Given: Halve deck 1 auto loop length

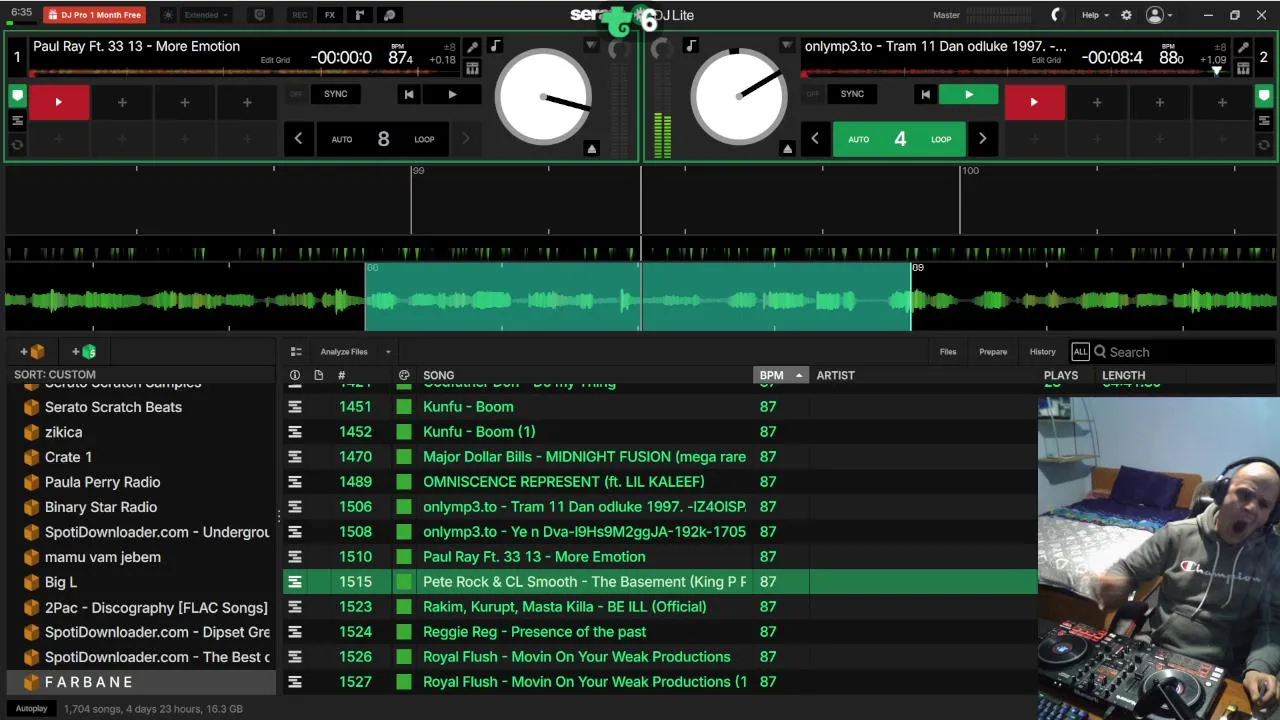Looking at the screenshot, I should pyautogui.click(x=298, y=139).
